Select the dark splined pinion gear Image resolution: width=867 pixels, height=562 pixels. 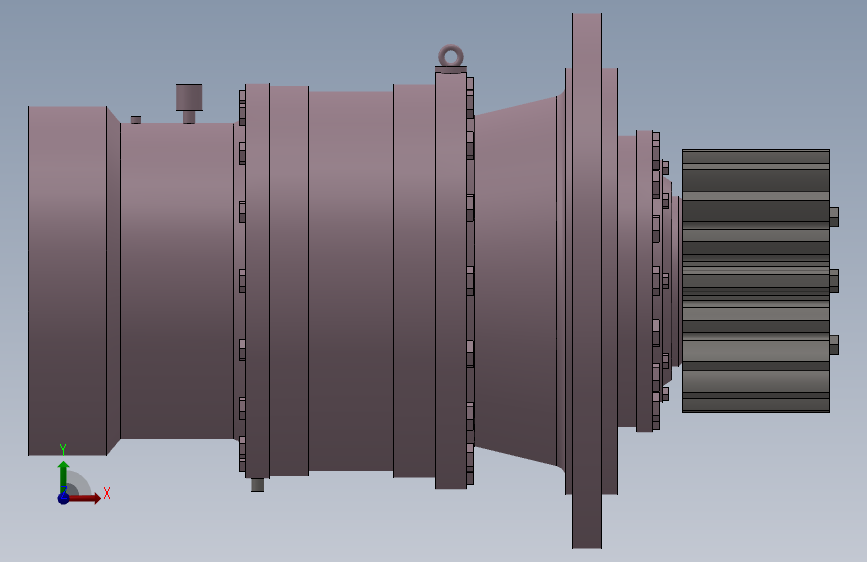click(x=756, y=281)
